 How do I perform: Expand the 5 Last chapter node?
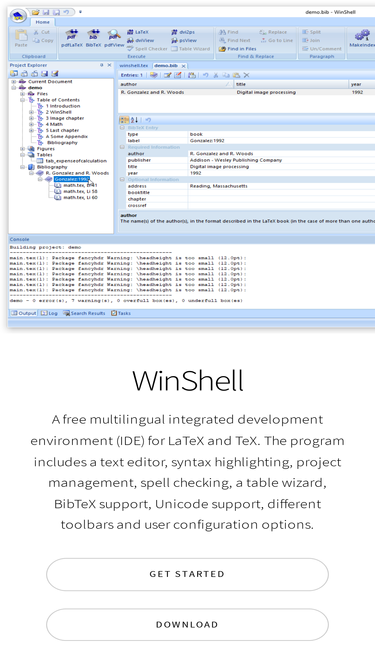click(x=31, y=131)
